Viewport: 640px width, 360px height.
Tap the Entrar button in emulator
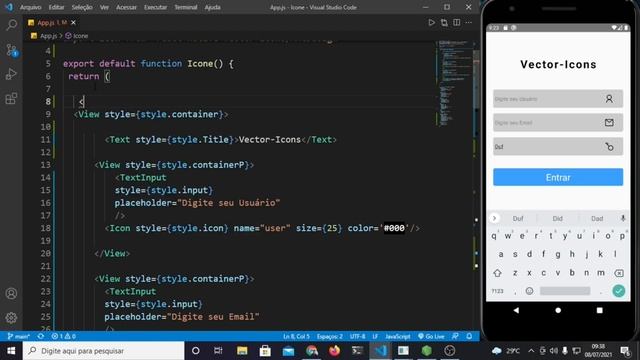click(558, 177)
